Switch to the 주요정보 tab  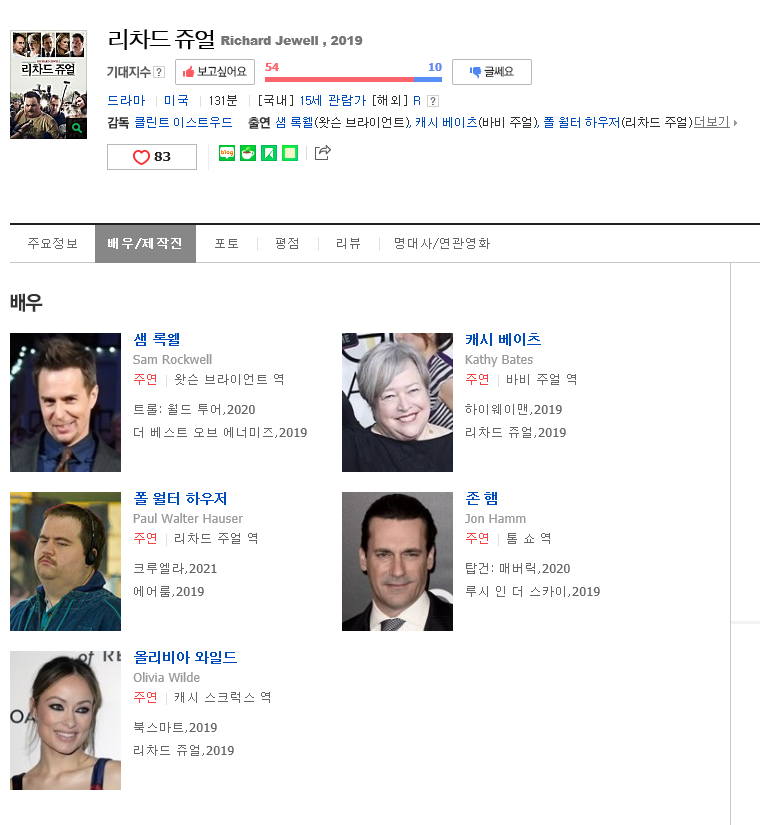pyautogui.click(x=52, y=243)
